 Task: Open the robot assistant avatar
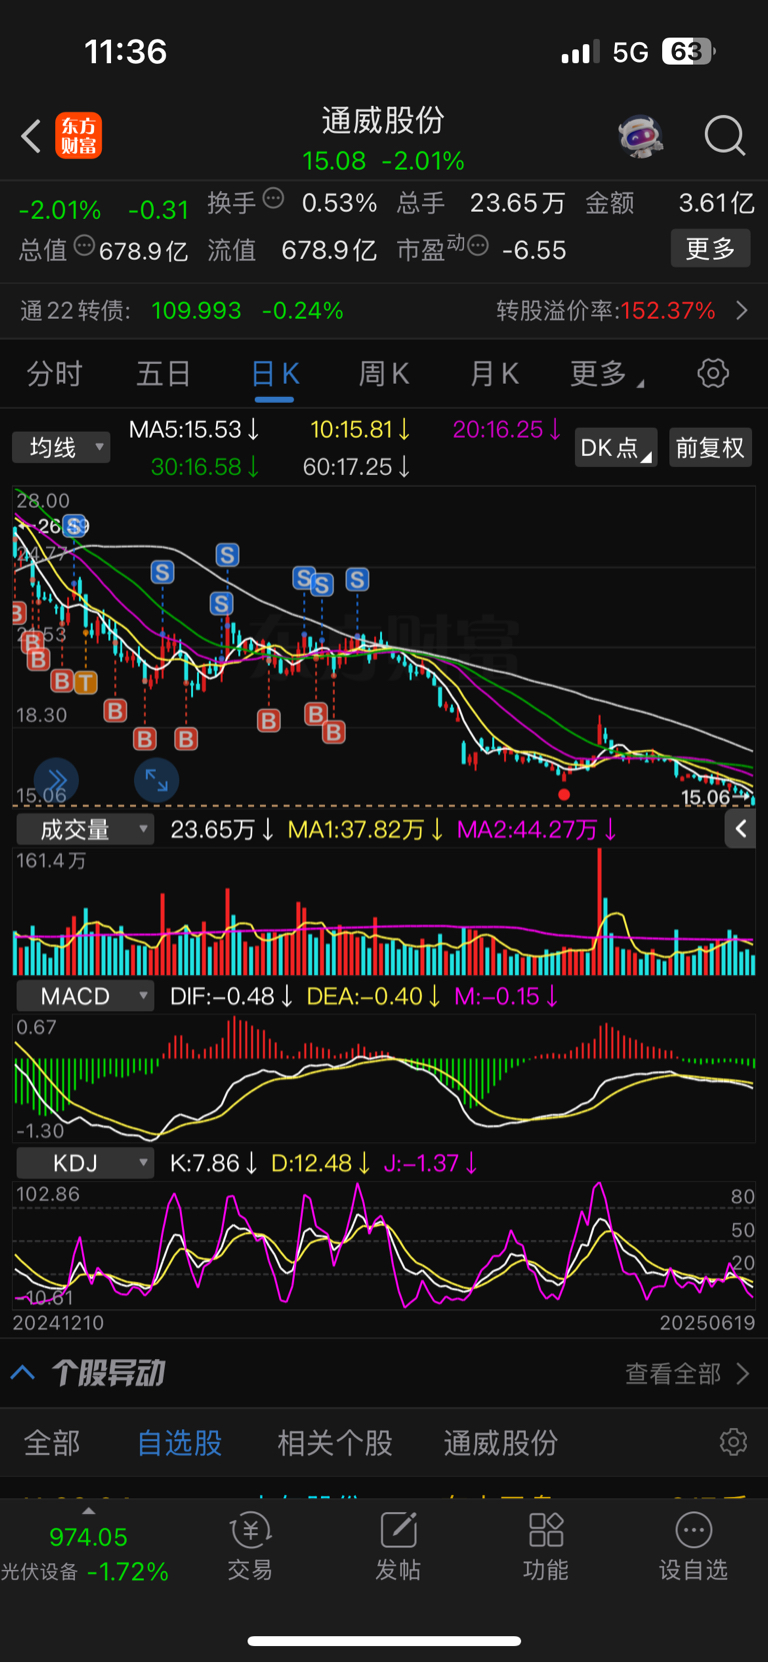coord(641,135)
